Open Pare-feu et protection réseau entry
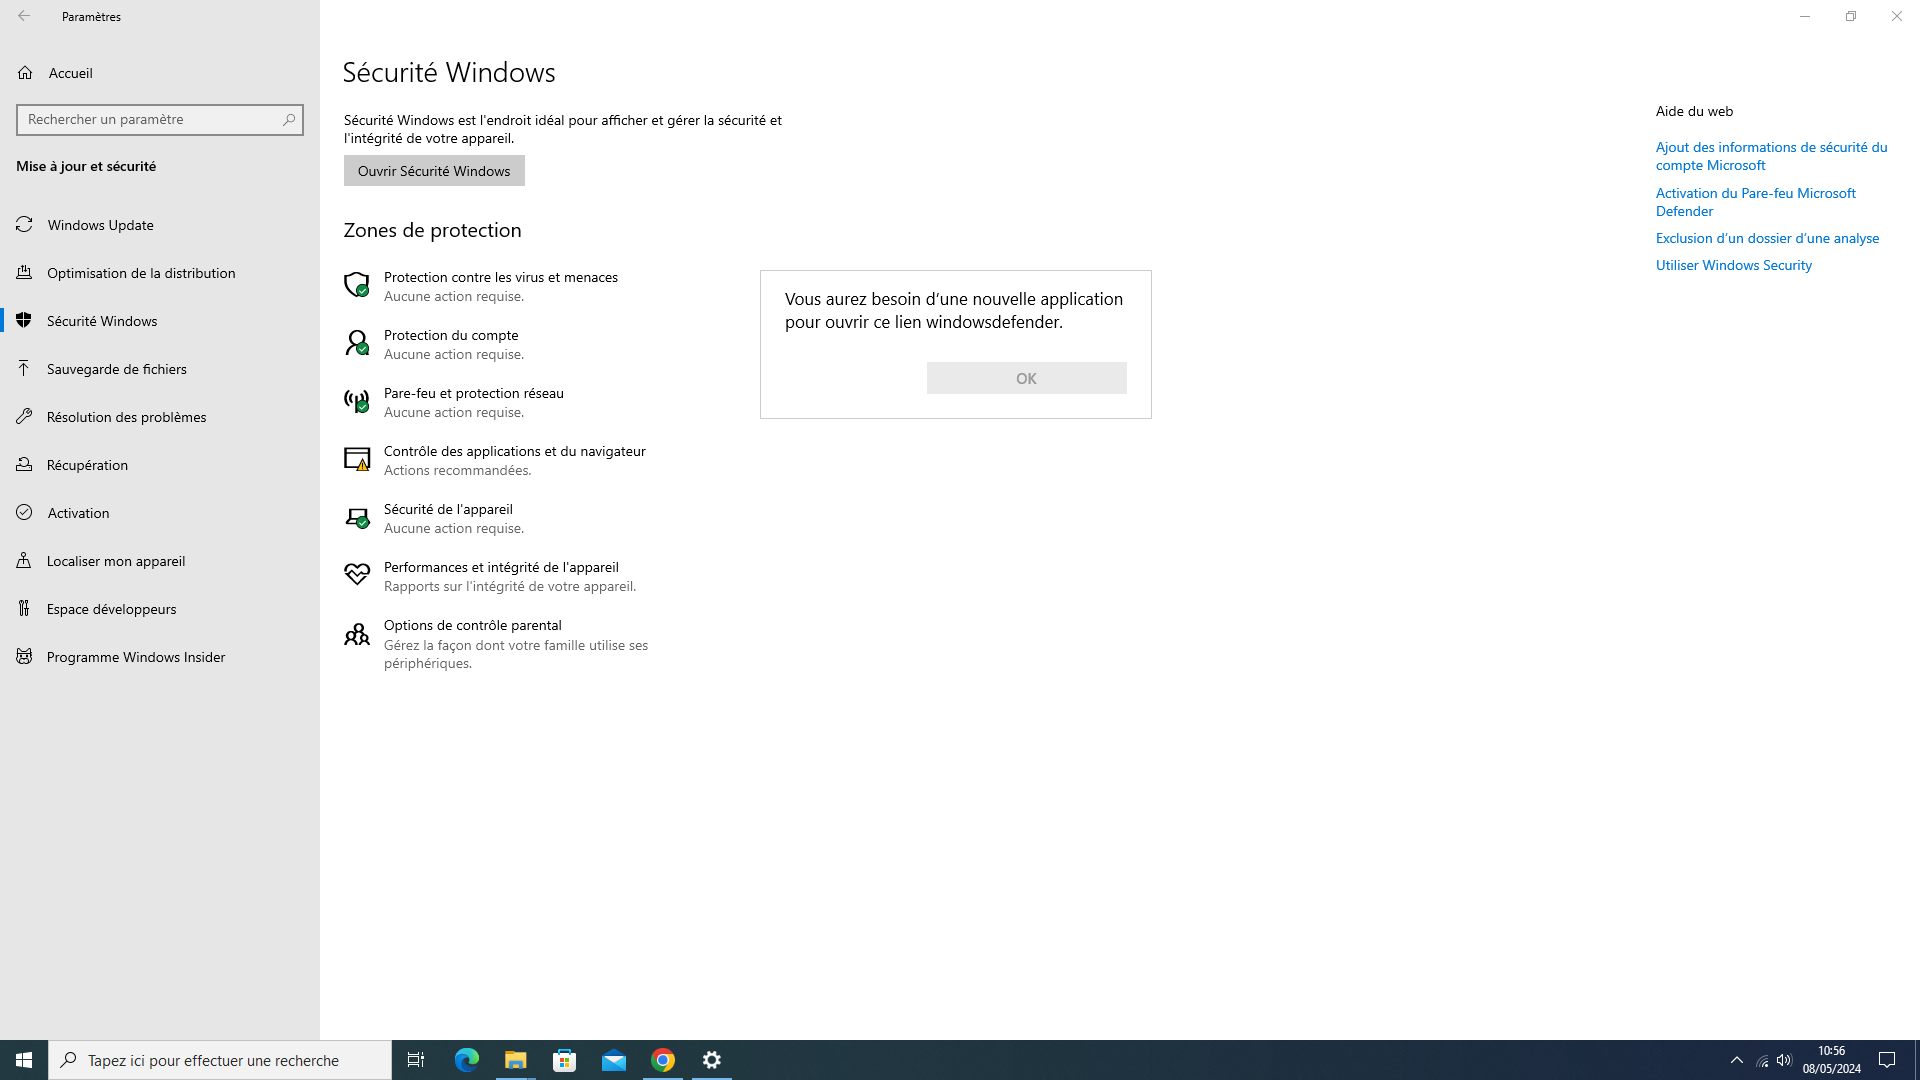This screenshot has width=1920, height=1080. [500, 402]
